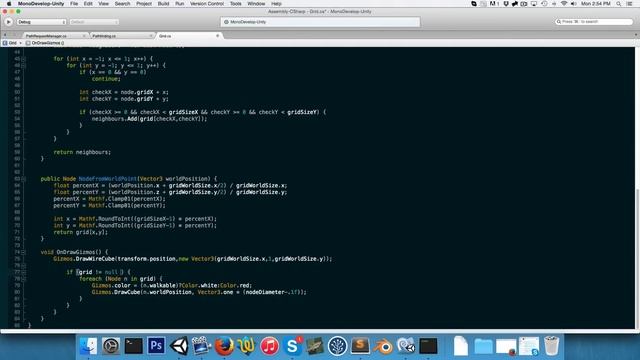Screen dimensions: 640x360
Task: Open Finder from the dock
Action: tap(89, 346)
